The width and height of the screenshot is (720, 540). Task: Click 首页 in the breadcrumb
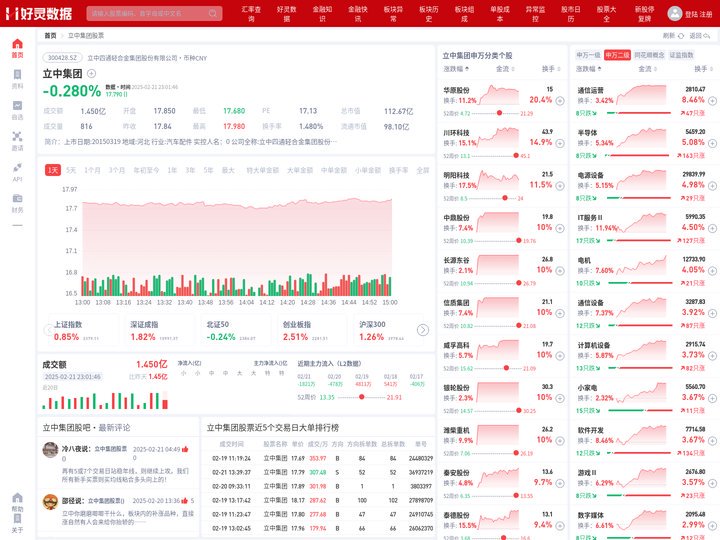pyautogui.click(x=50, y=36)
